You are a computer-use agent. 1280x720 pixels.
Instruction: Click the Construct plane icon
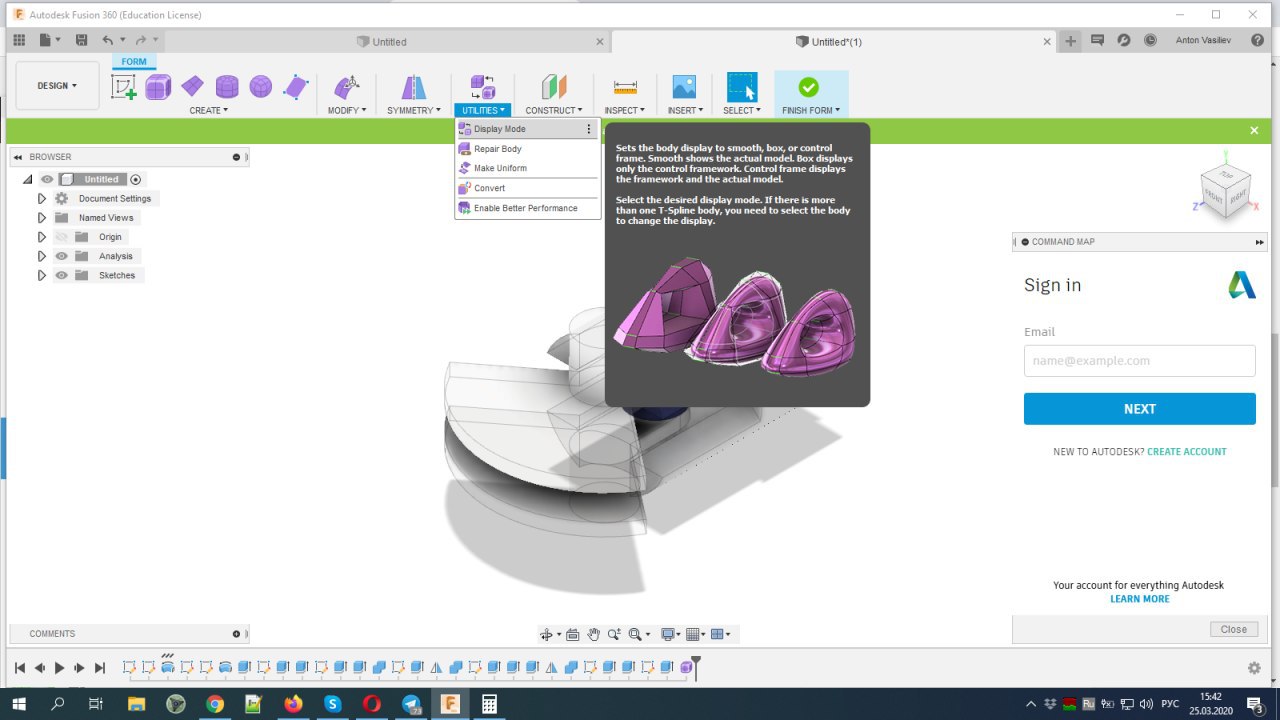point(553,87)
